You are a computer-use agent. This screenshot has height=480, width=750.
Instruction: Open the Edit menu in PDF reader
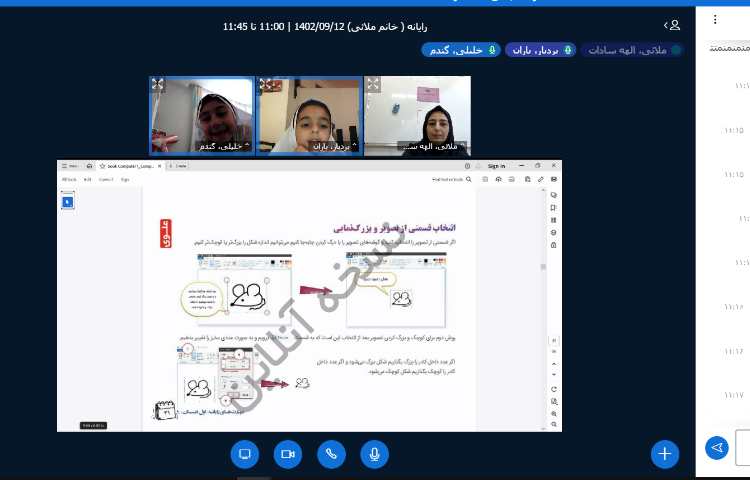pos(88,179)
